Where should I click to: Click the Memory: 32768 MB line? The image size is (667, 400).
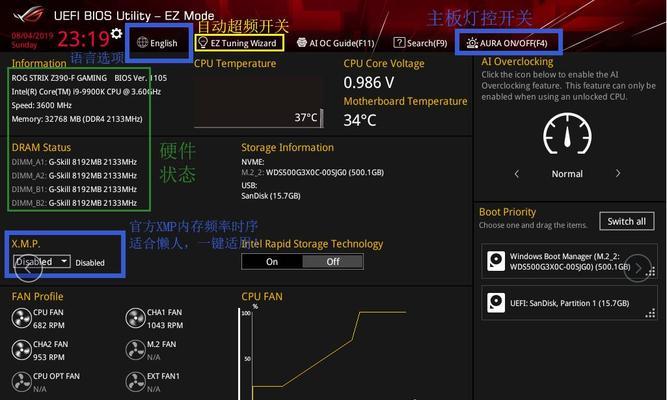77,119
